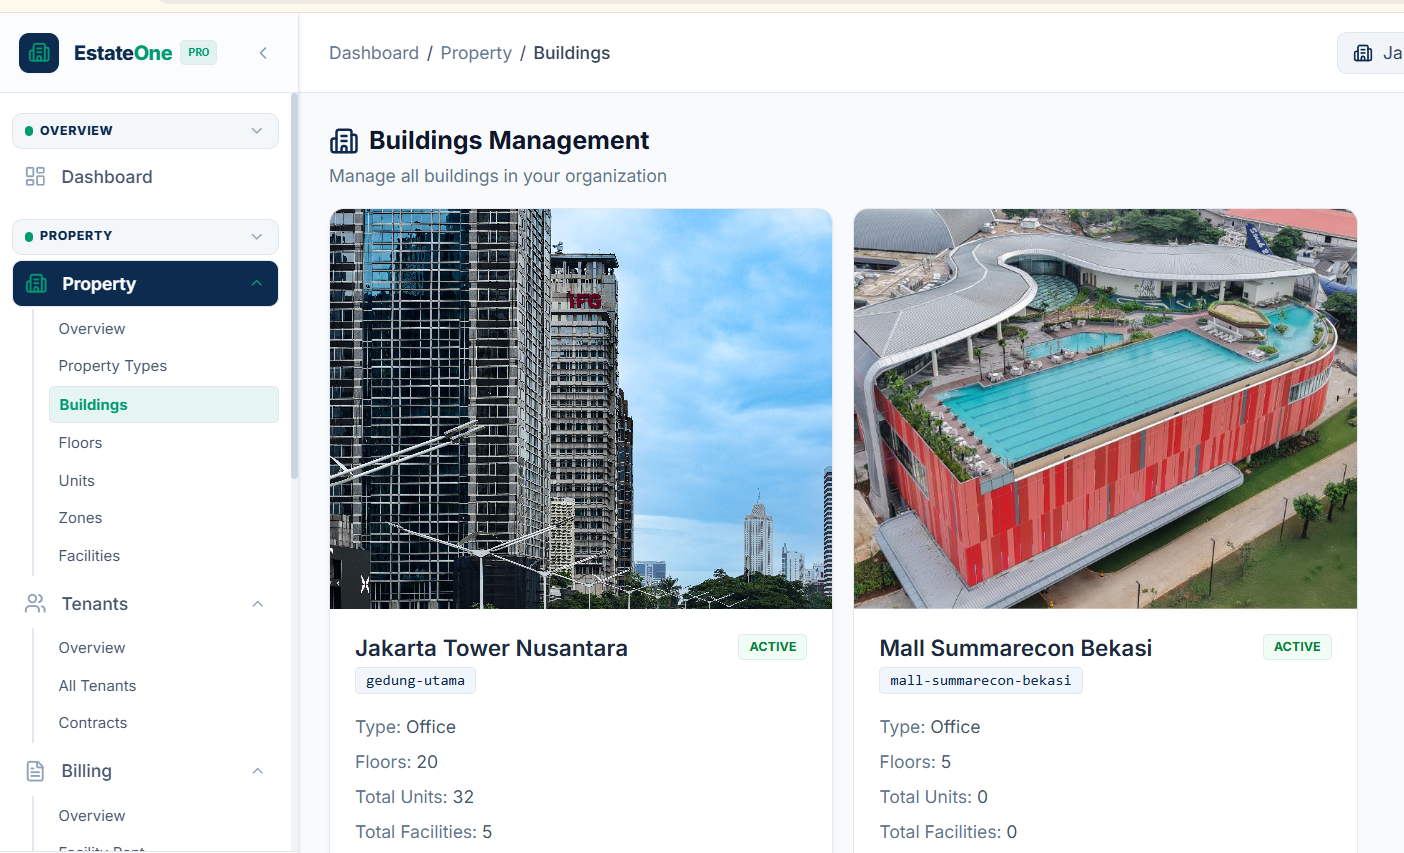
Task: Click the Dashboard grid icon
Action: pyautogui.click(x=35, y=177)
